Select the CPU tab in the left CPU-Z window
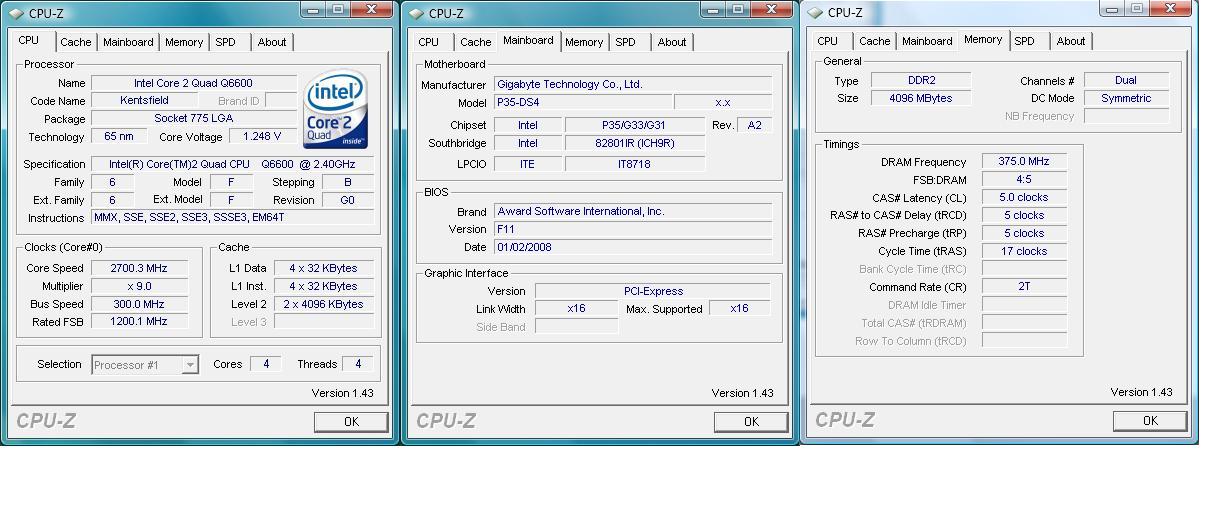The image size is (1223, 525). (29, 40)
